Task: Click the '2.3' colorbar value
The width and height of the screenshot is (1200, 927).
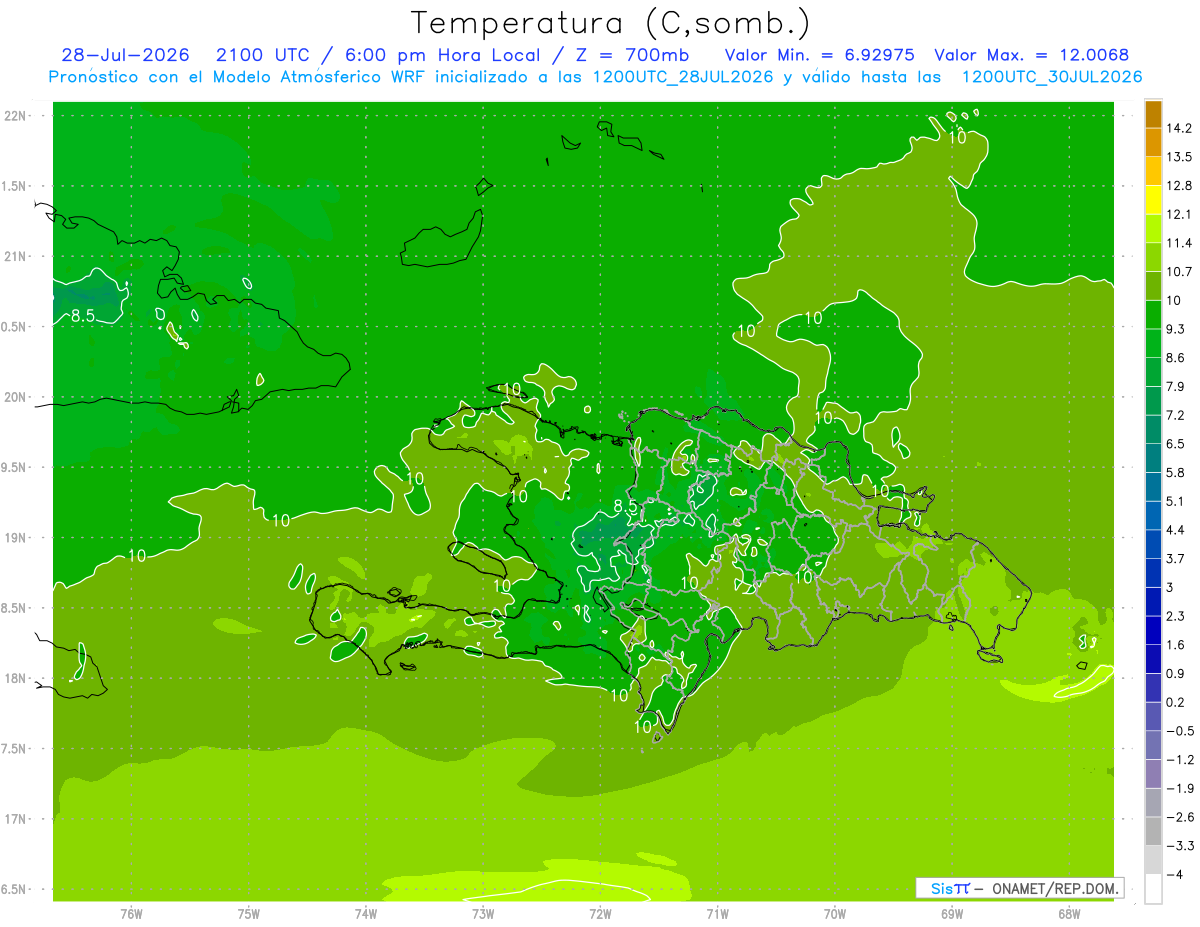Action: (x=1176, y=616)
